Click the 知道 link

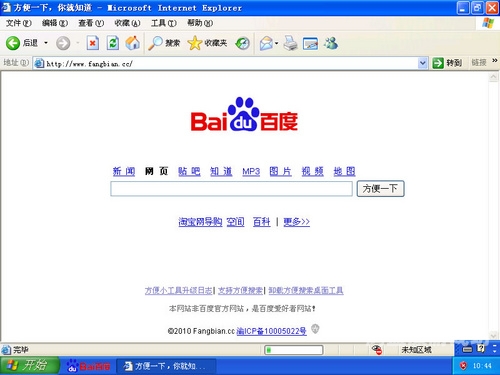[221, 171]
